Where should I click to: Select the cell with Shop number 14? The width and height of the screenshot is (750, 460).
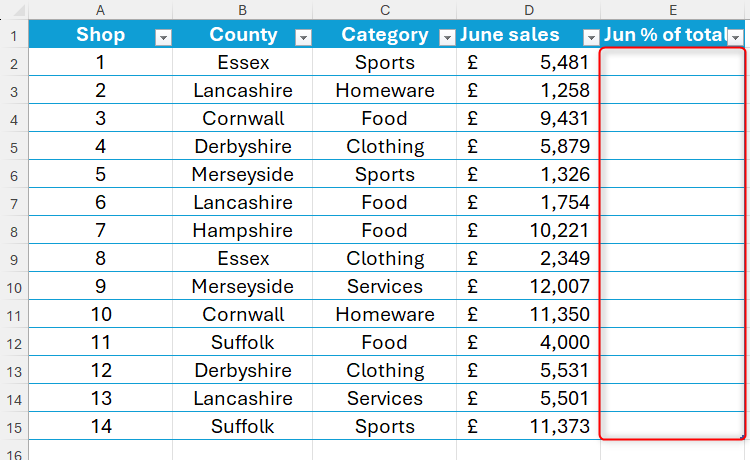tap(100, 426)
